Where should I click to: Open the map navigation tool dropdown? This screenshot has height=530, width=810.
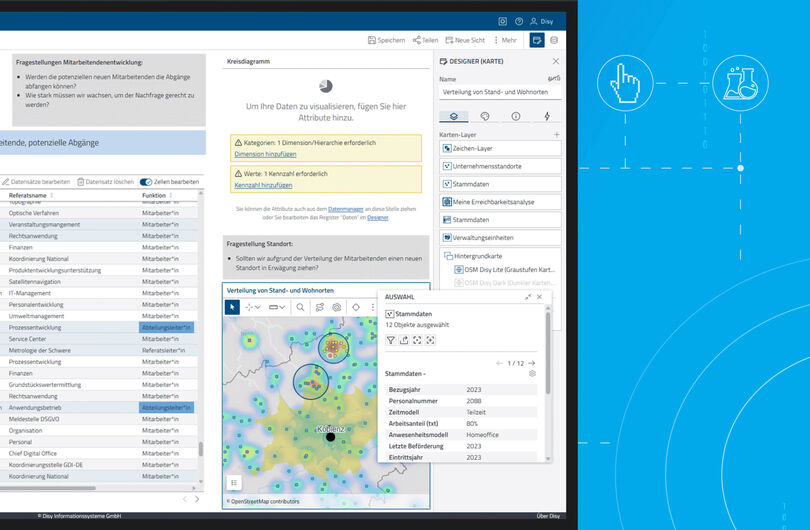coord(253,307)
